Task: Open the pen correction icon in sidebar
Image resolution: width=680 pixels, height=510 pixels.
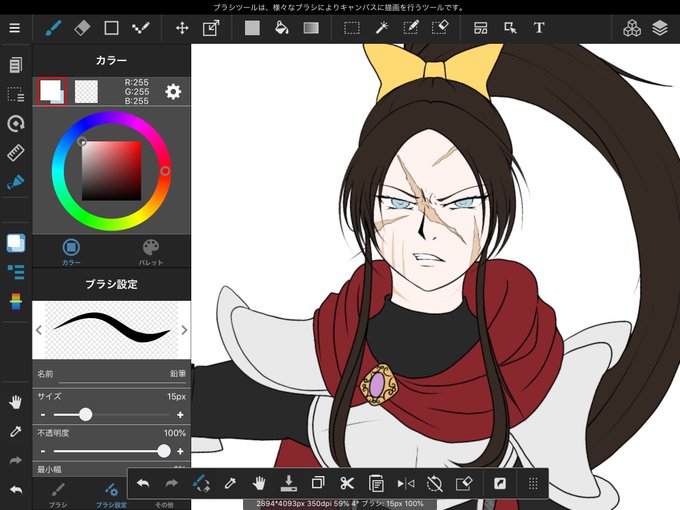Action: tap(16, 182)
